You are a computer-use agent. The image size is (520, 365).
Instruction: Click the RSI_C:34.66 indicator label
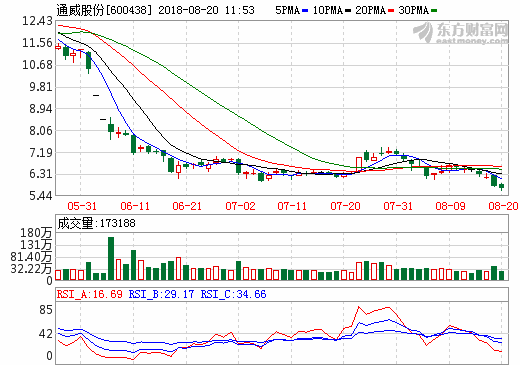[233, 294]
